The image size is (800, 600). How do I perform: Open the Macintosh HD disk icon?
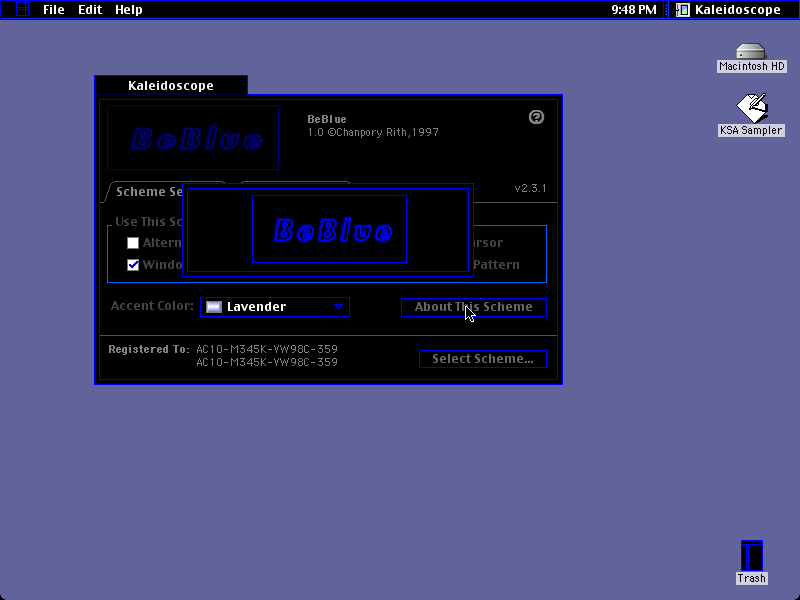(x=751, y=52)
